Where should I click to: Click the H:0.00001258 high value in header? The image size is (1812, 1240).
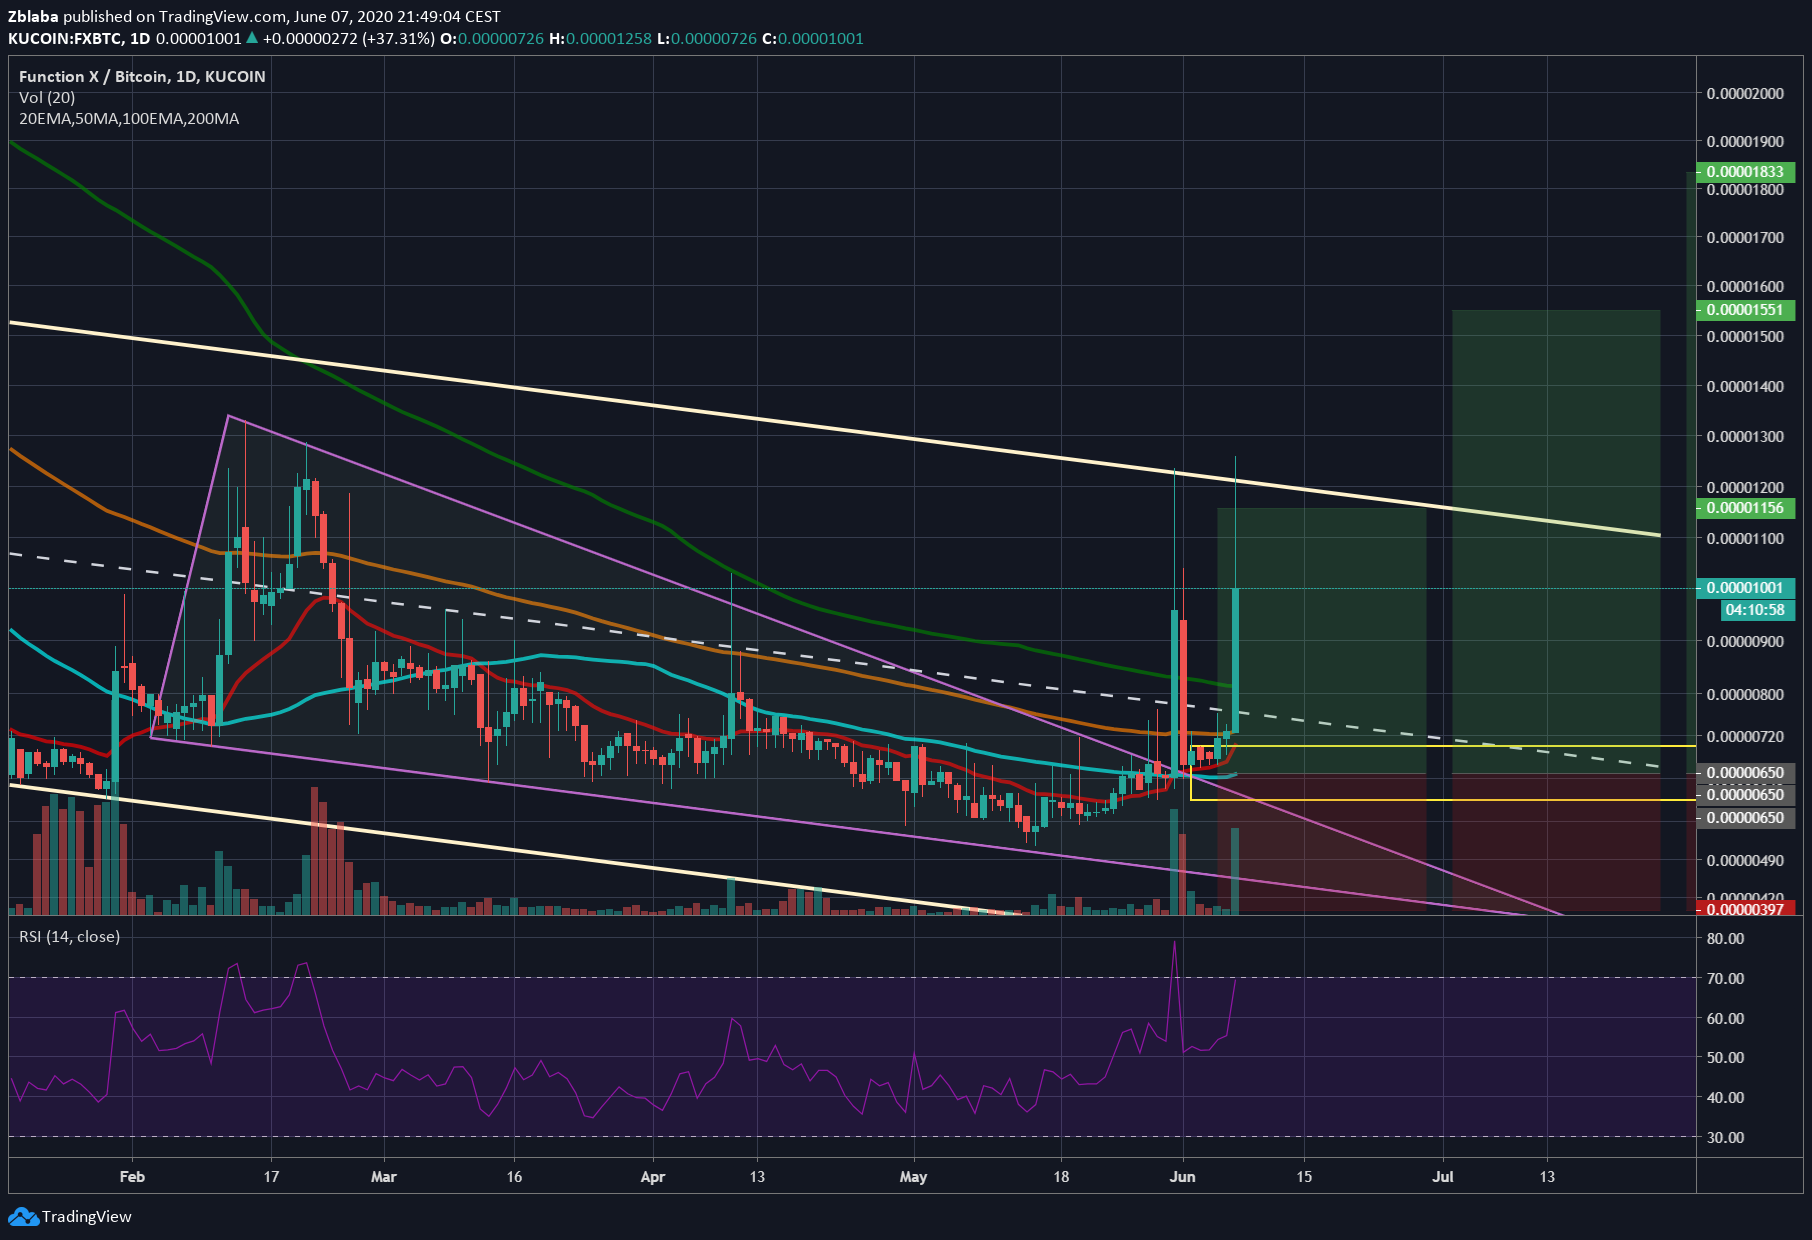[600, 38]
